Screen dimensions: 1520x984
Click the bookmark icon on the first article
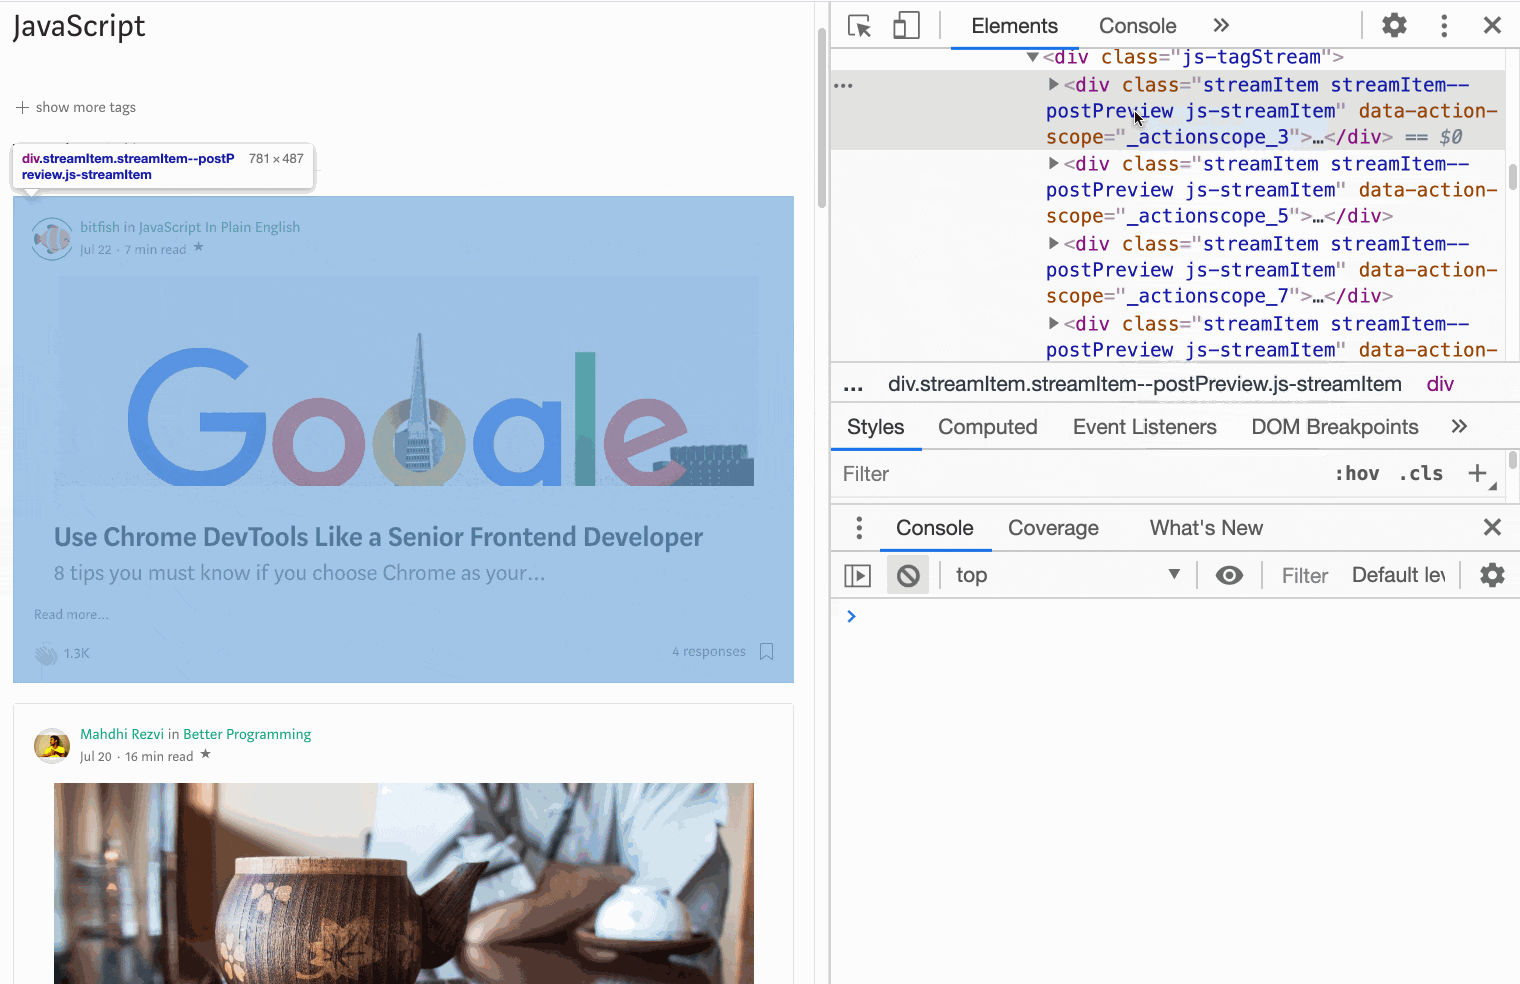click(767, 652)
